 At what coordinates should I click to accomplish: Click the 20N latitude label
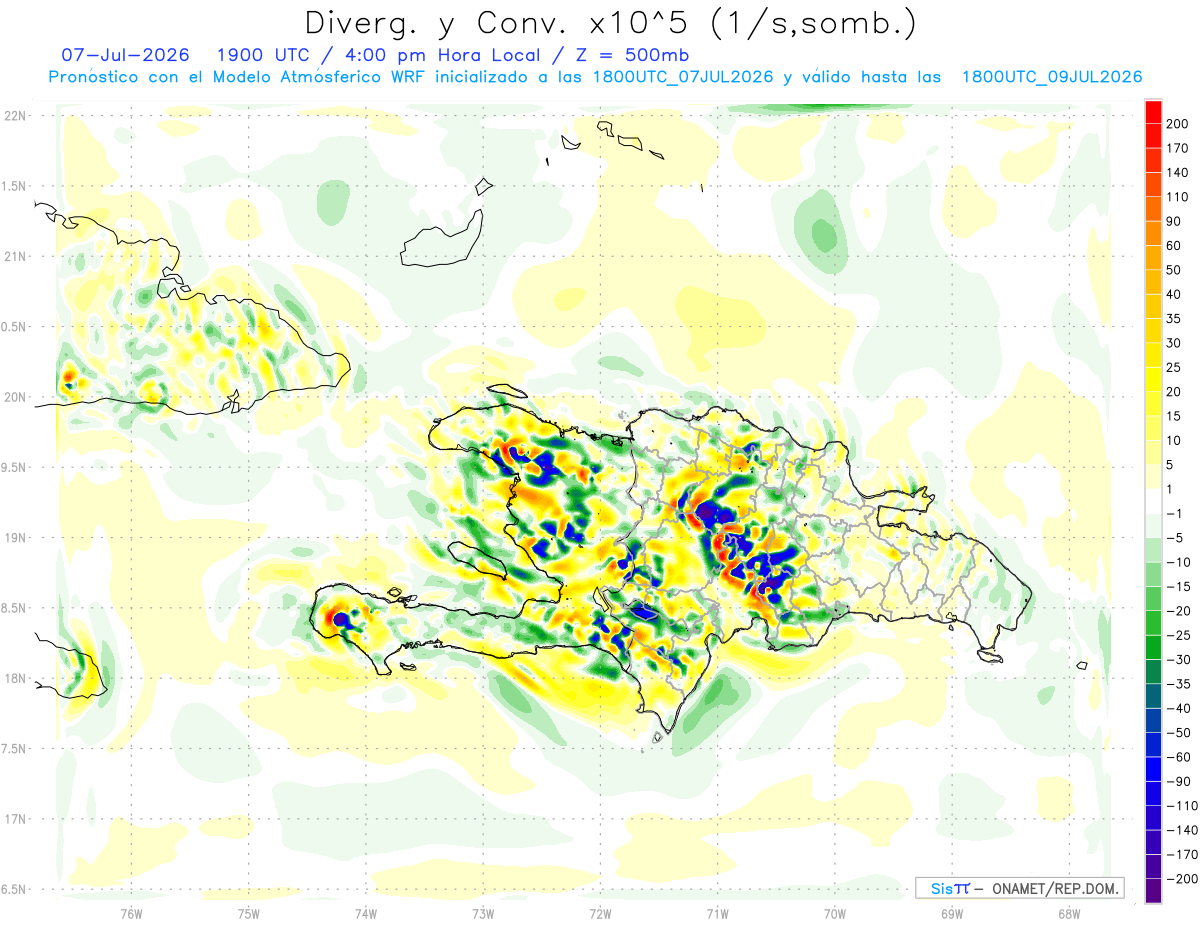[x=14, y=397]
